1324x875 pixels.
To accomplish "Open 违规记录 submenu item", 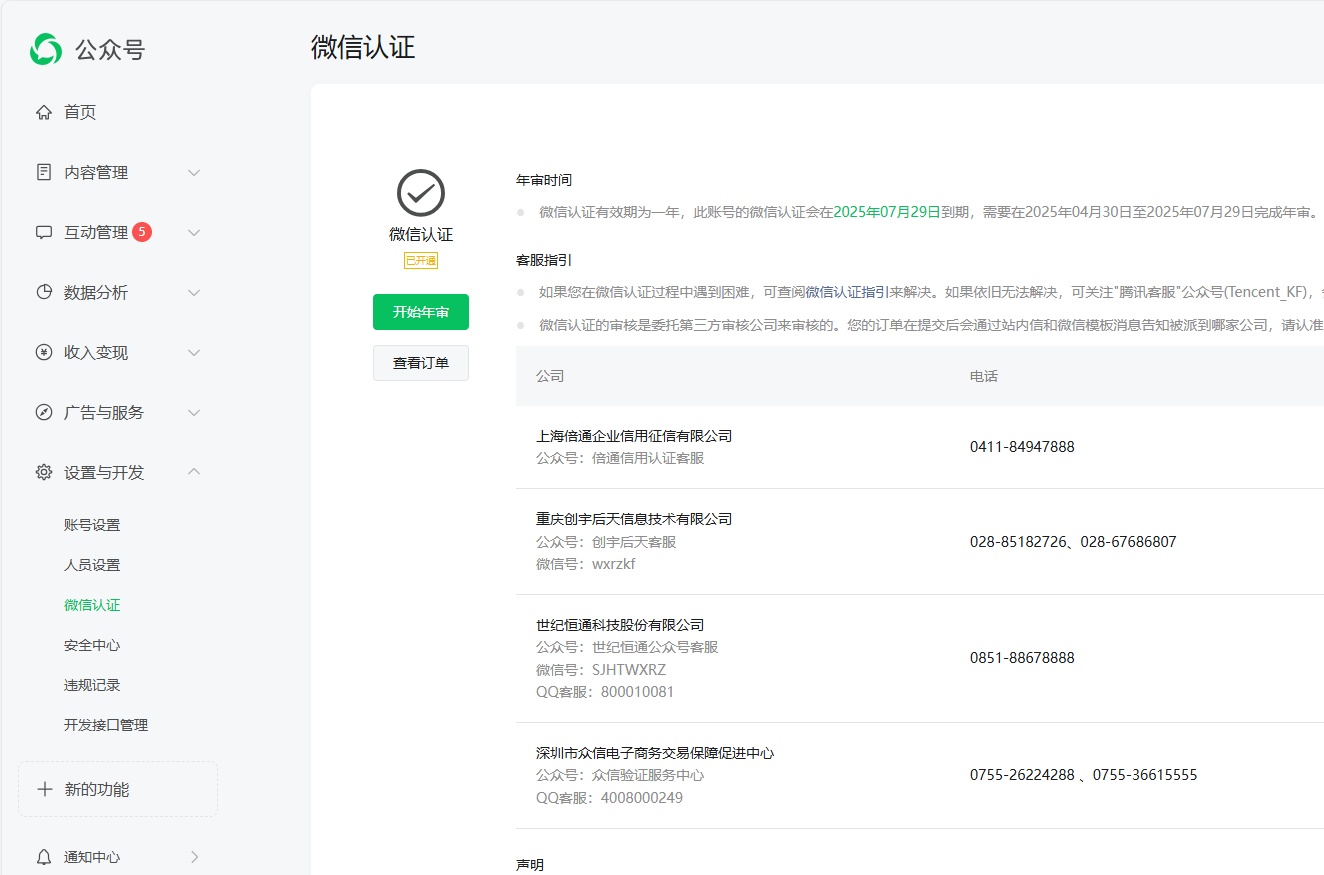I will 92,685.
